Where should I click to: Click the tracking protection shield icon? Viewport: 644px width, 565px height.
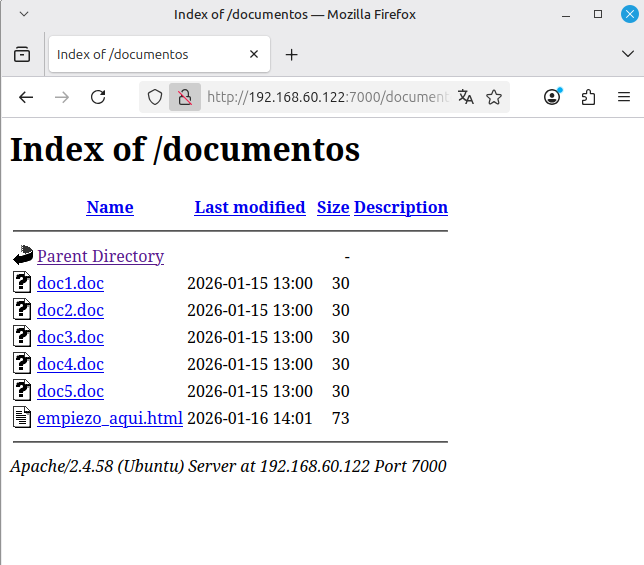pyautogui.click(x=155, y=97)
